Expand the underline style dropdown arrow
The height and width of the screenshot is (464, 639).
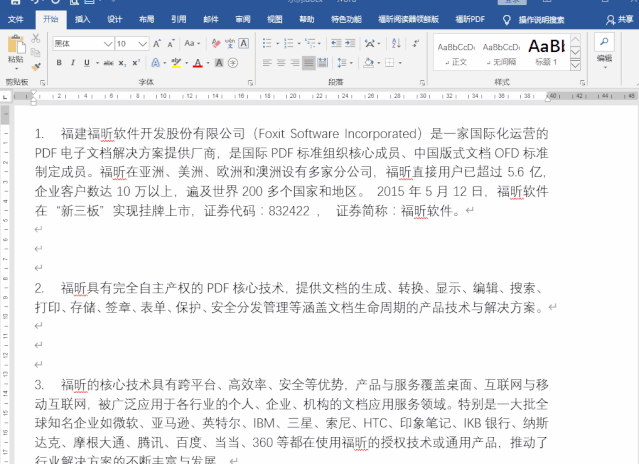[x=97, y=63]
